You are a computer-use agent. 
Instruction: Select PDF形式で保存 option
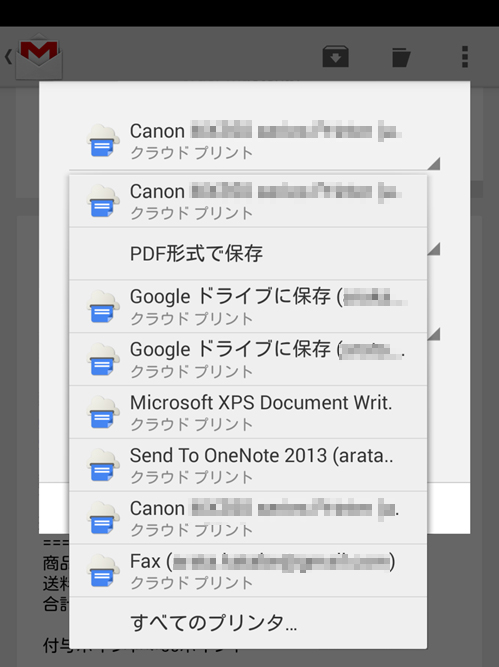(248, 254)
